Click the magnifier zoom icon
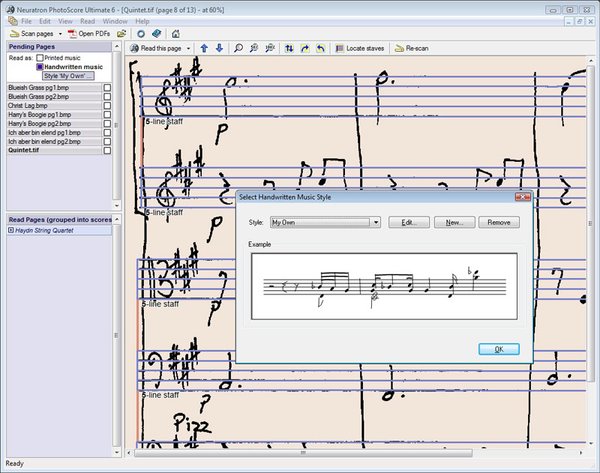This screenshot has width=600, height=473. [238, 48]
